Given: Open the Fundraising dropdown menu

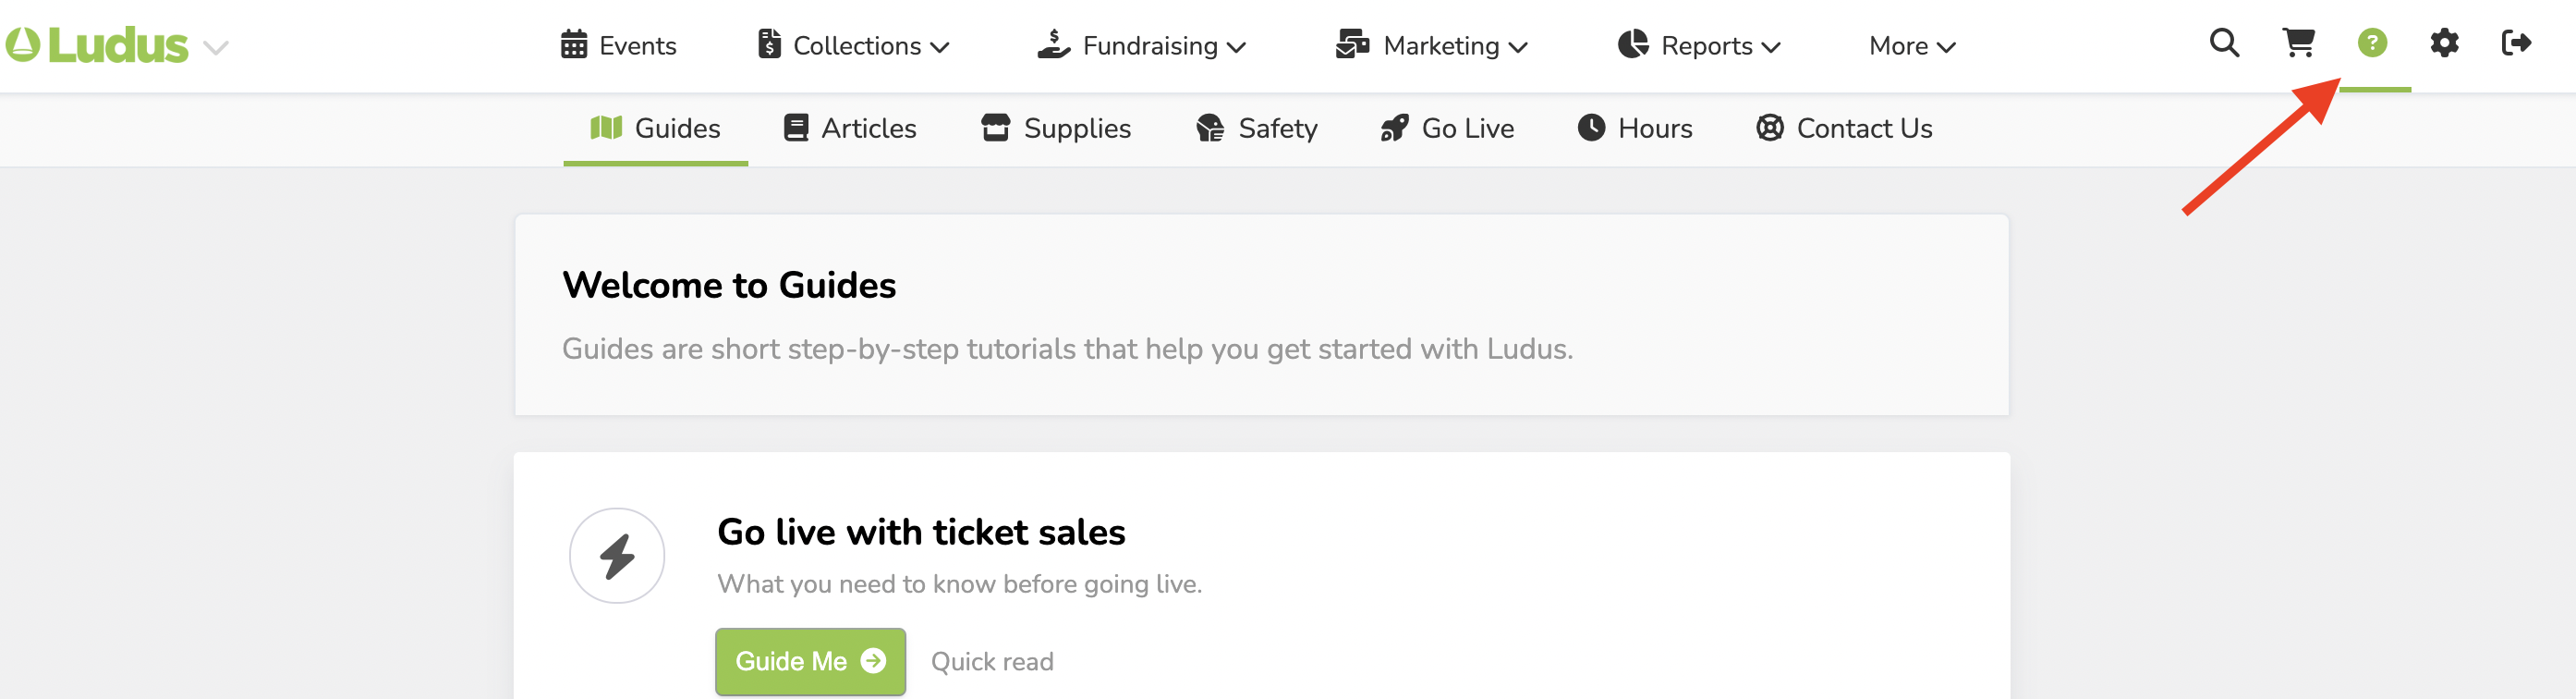Looking at the screenshot, I should click(1142, 46).
